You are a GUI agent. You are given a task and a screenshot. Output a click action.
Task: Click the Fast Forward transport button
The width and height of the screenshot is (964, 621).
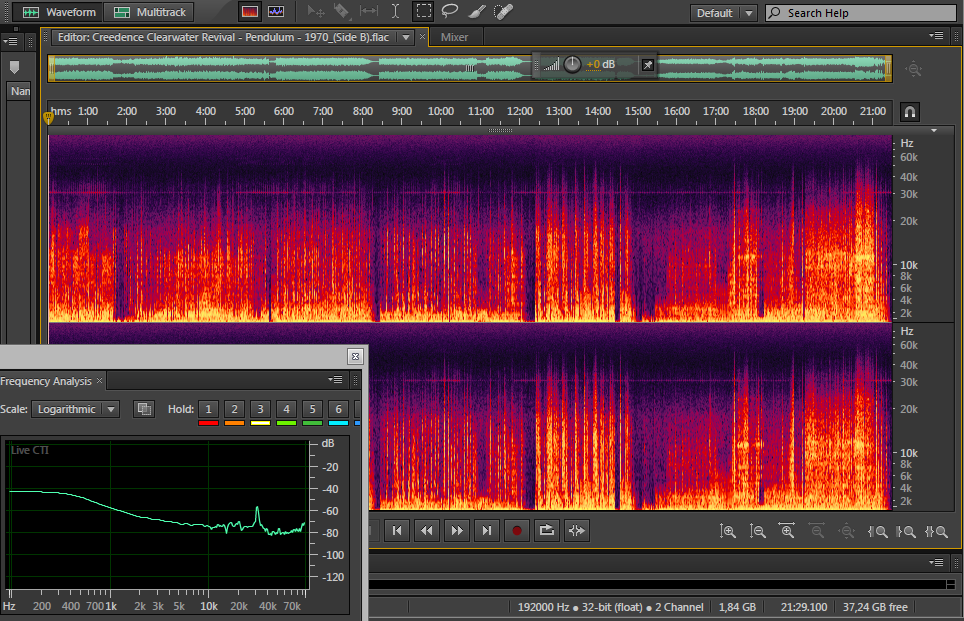click(457, 531)
